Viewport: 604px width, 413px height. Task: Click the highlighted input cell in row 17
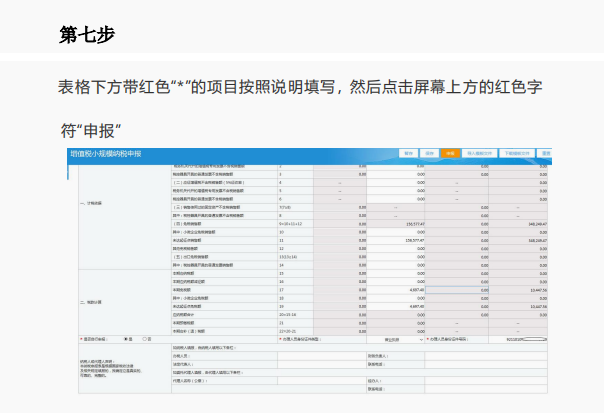coord(457,290)
